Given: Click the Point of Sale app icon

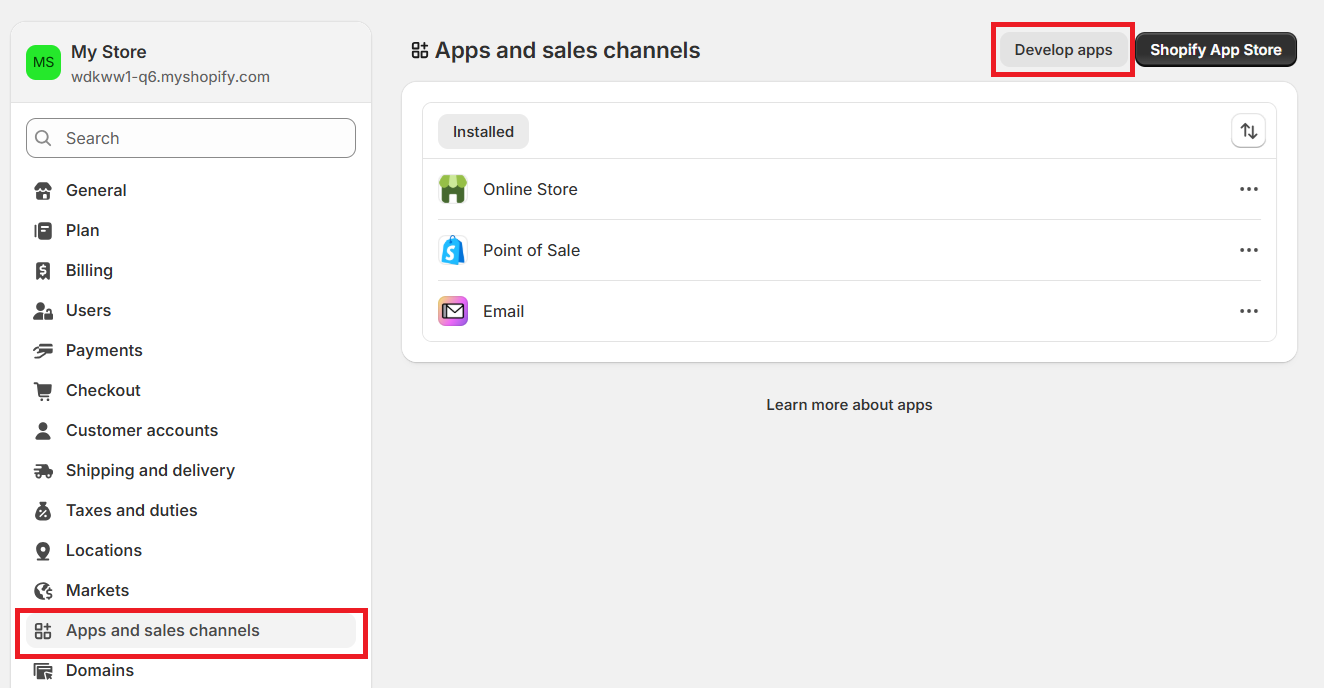Looking at the screenshot, I should (453, 250).
